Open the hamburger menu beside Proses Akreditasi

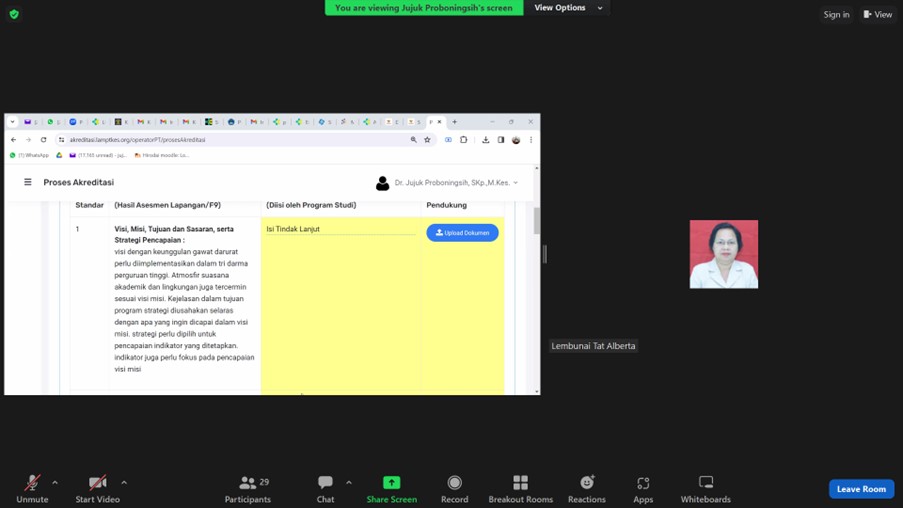pos(28,182)
